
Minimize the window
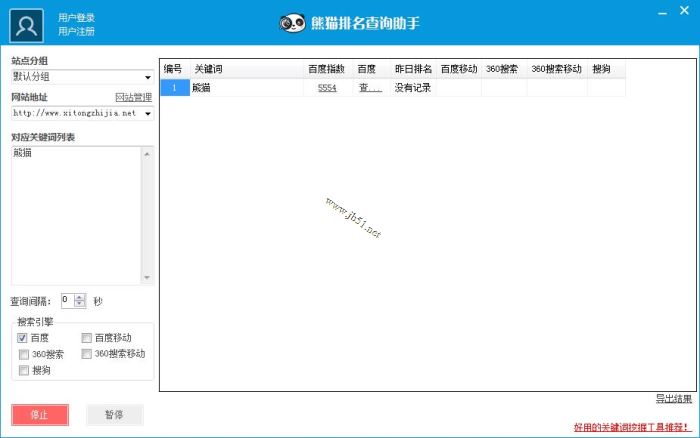(662, 13)
